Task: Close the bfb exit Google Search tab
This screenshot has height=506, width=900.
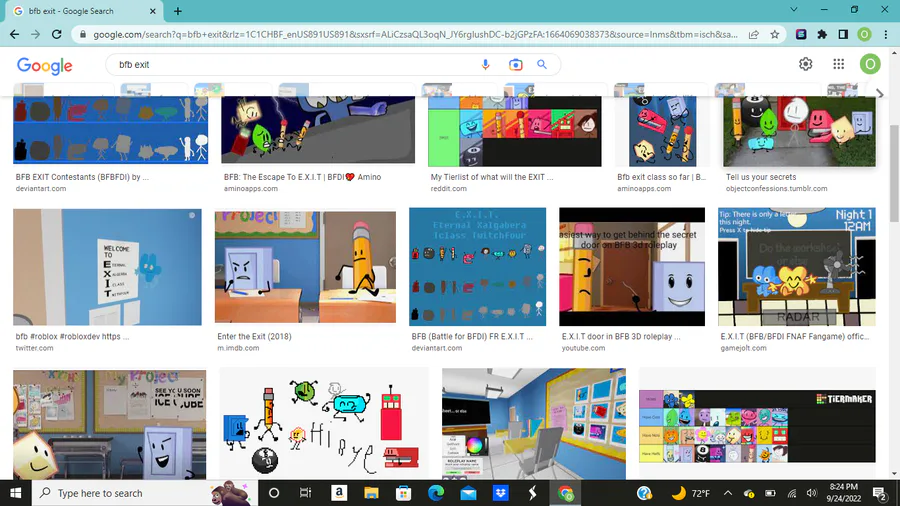Action: tap(153, 11)
